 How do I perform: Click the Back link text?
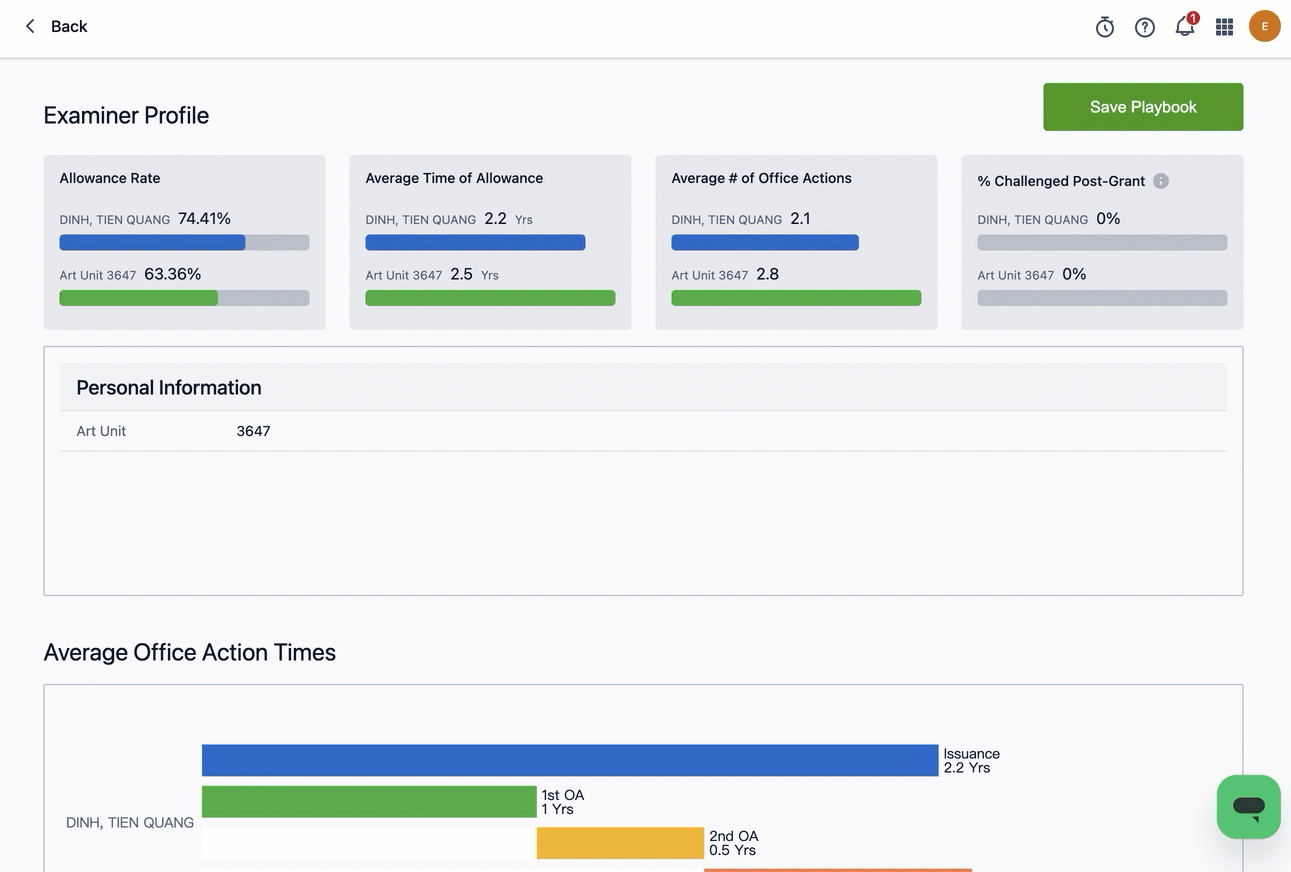coord(69,26)
